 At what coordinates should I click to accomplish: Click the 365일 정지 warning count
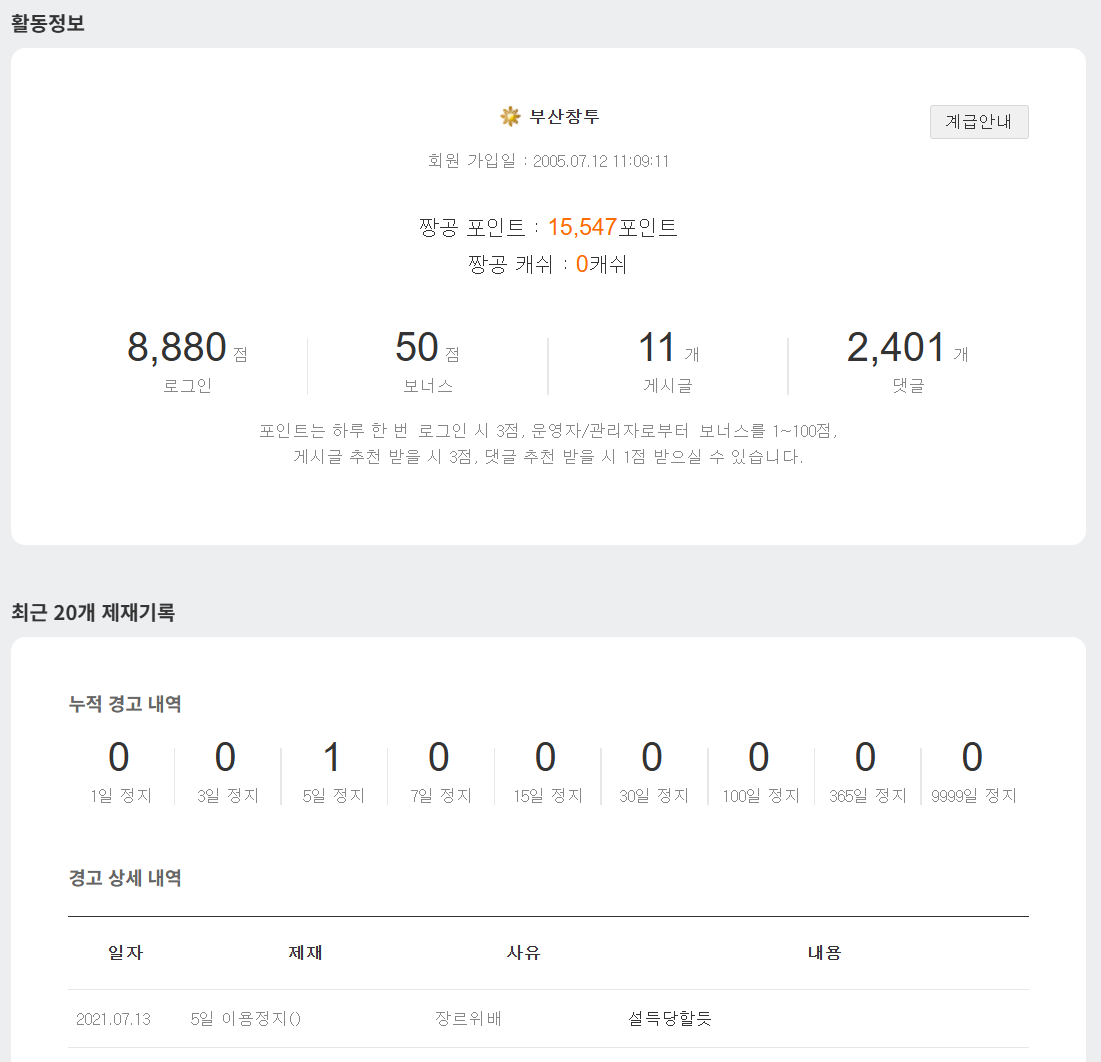(866, 759)
